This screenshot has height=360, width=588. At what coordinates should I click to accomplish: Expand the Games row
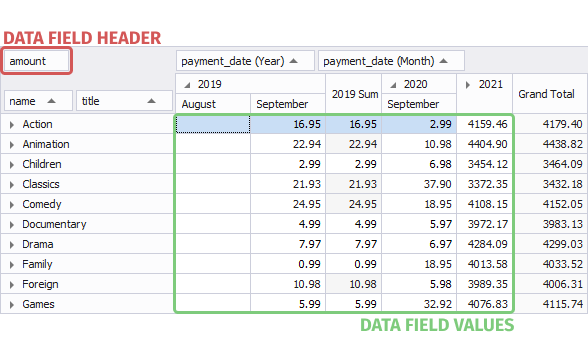tap(12, 305)
